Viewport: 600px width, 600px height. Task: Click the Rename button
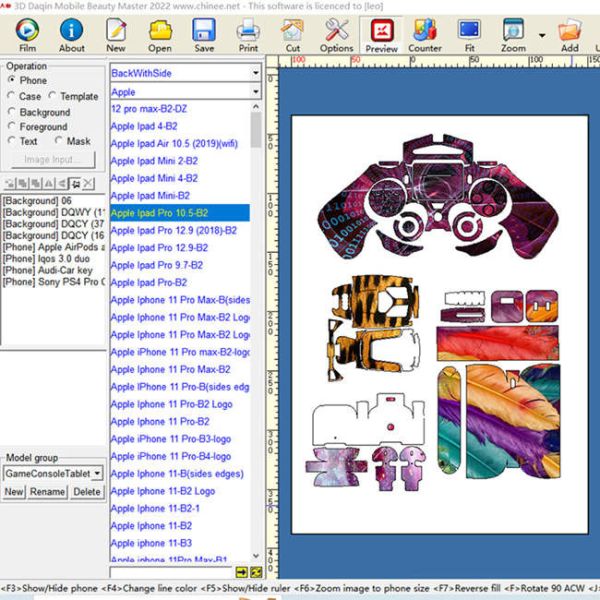[x=48, y=492]
